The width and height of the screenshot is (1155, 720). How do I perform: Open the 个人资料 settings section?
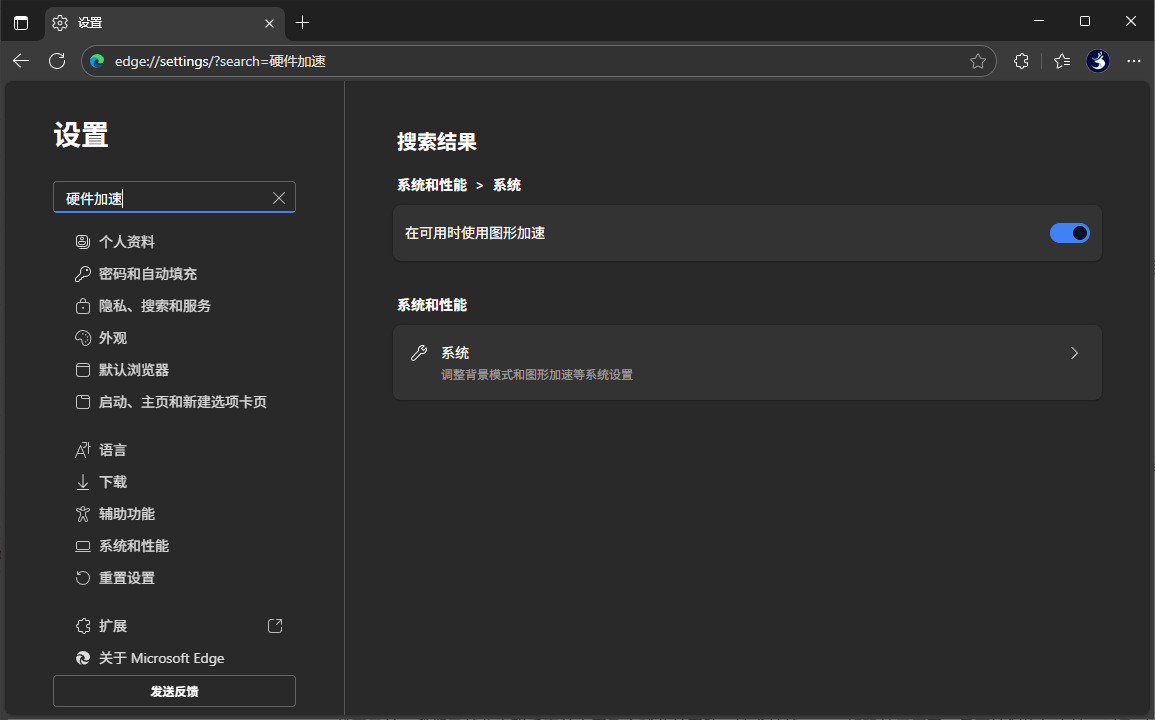tap(126, 241)
